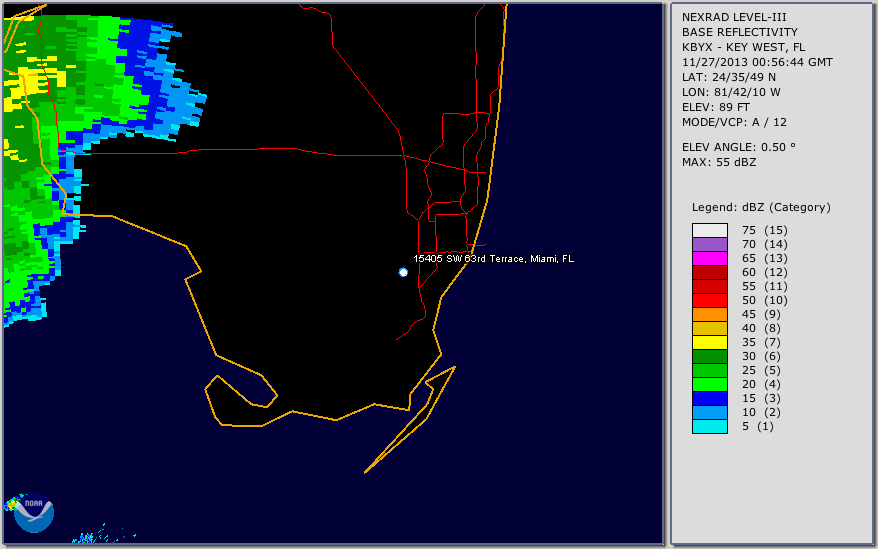The height and width of the screenshot is (549, 878).
Task: Click the NEXRAD LEVEL-III heading text
Action: 734,17
